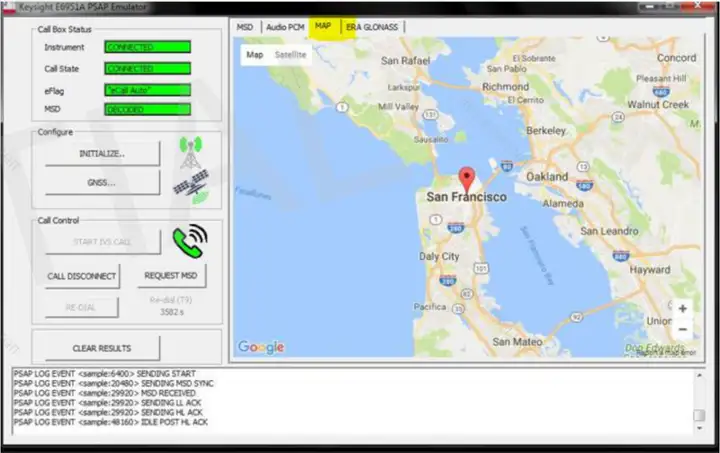Open the MSD tab

(245, 27)
